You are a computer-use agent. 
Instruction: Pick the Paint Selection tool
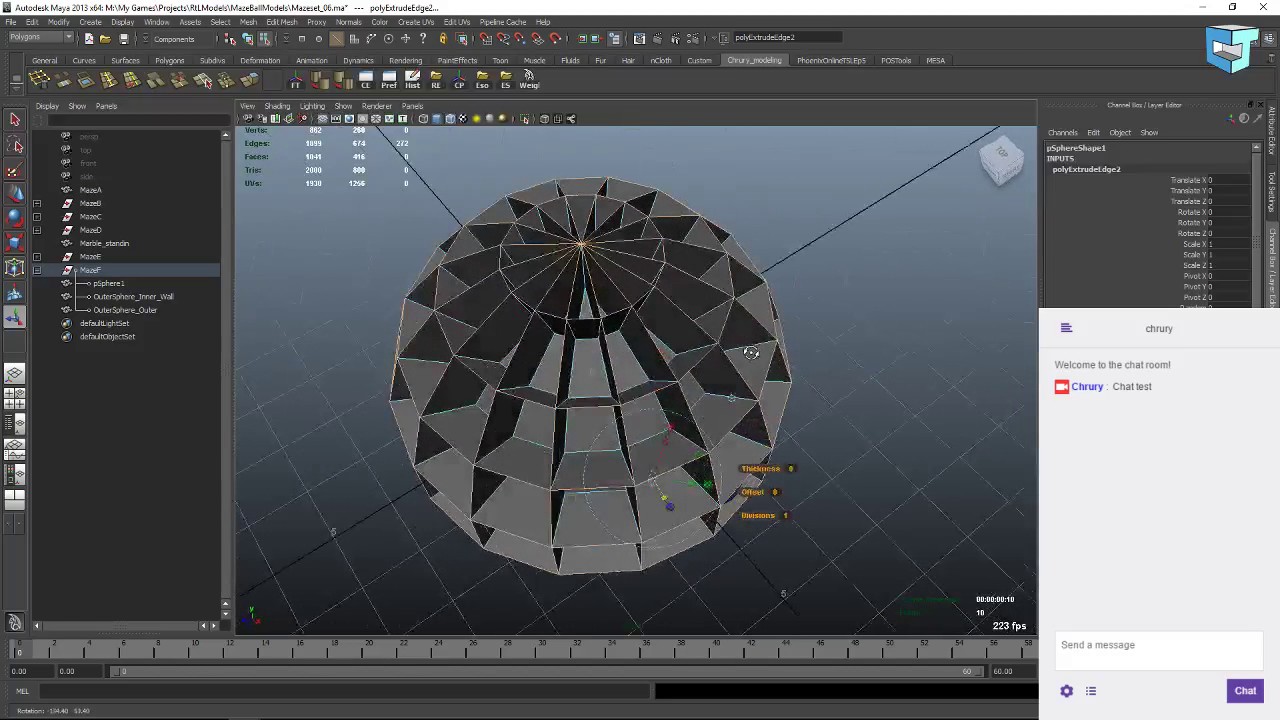click(14, 170)
